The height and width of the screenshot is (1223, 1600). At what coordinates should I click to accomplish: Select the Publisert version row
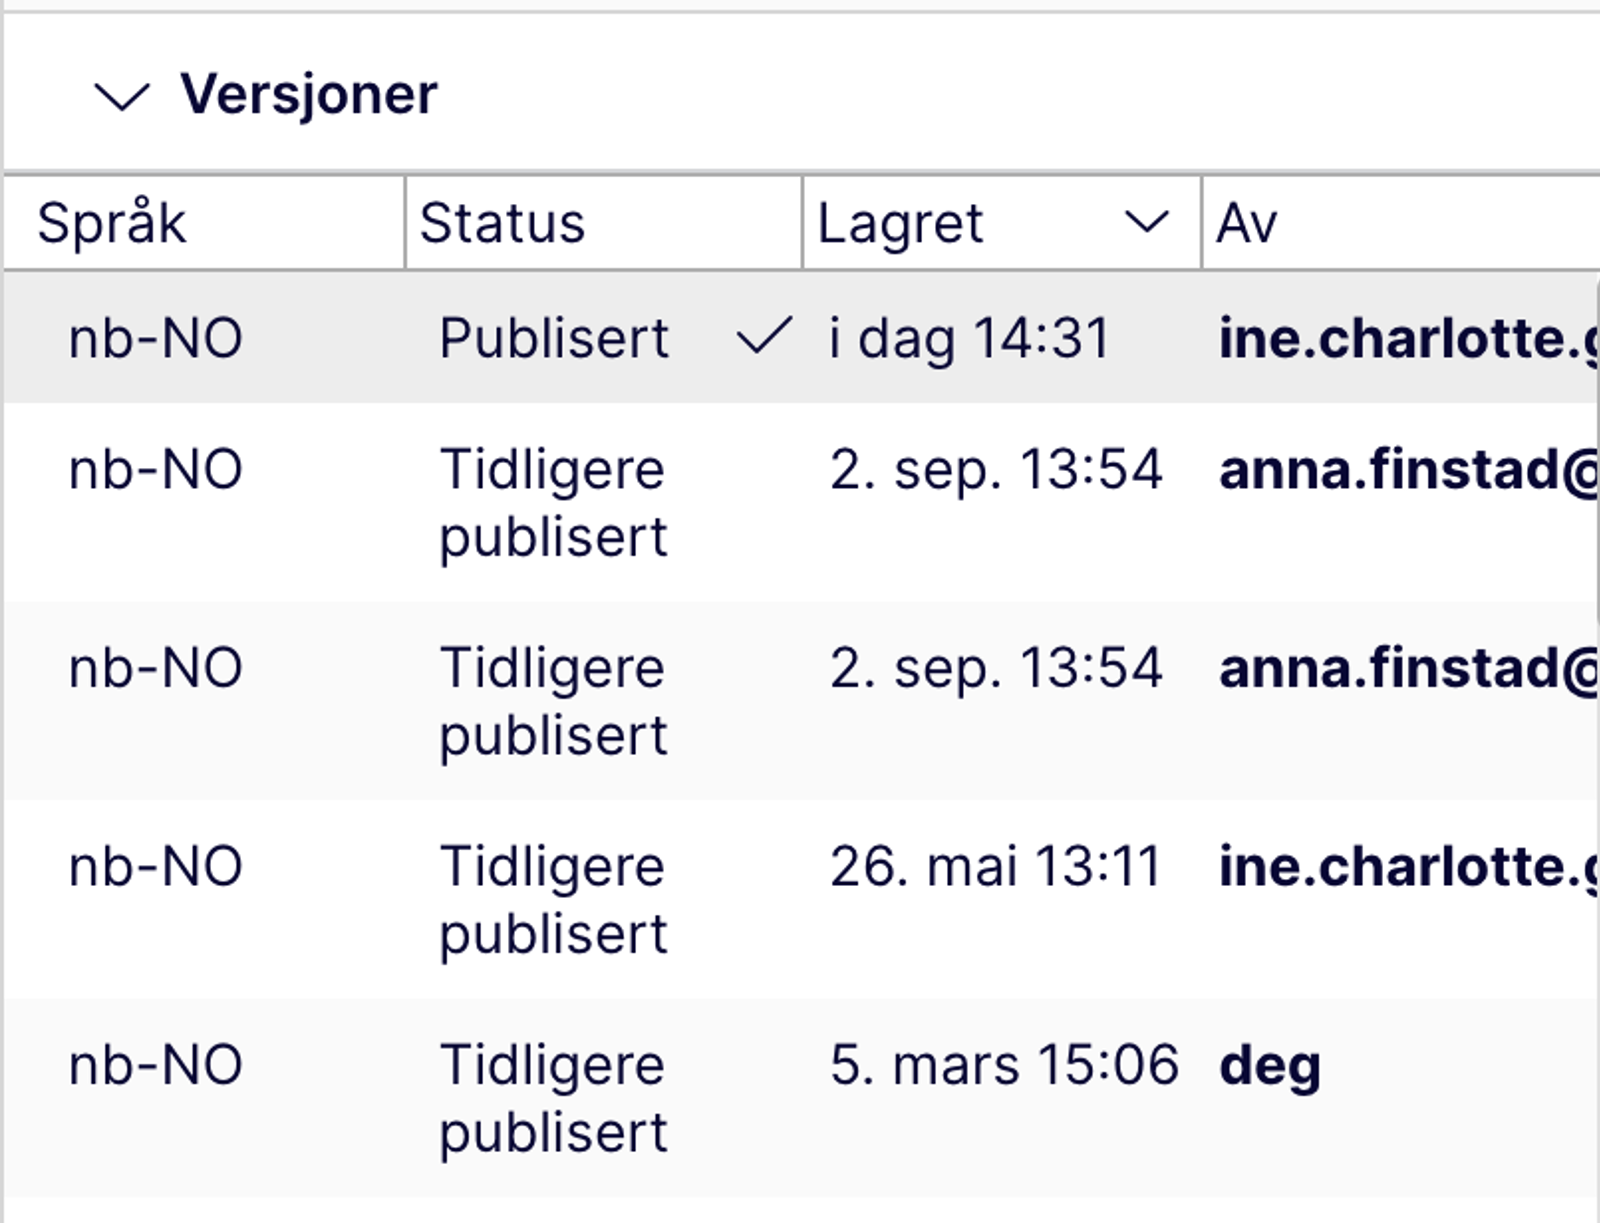(x=554, y=338)
